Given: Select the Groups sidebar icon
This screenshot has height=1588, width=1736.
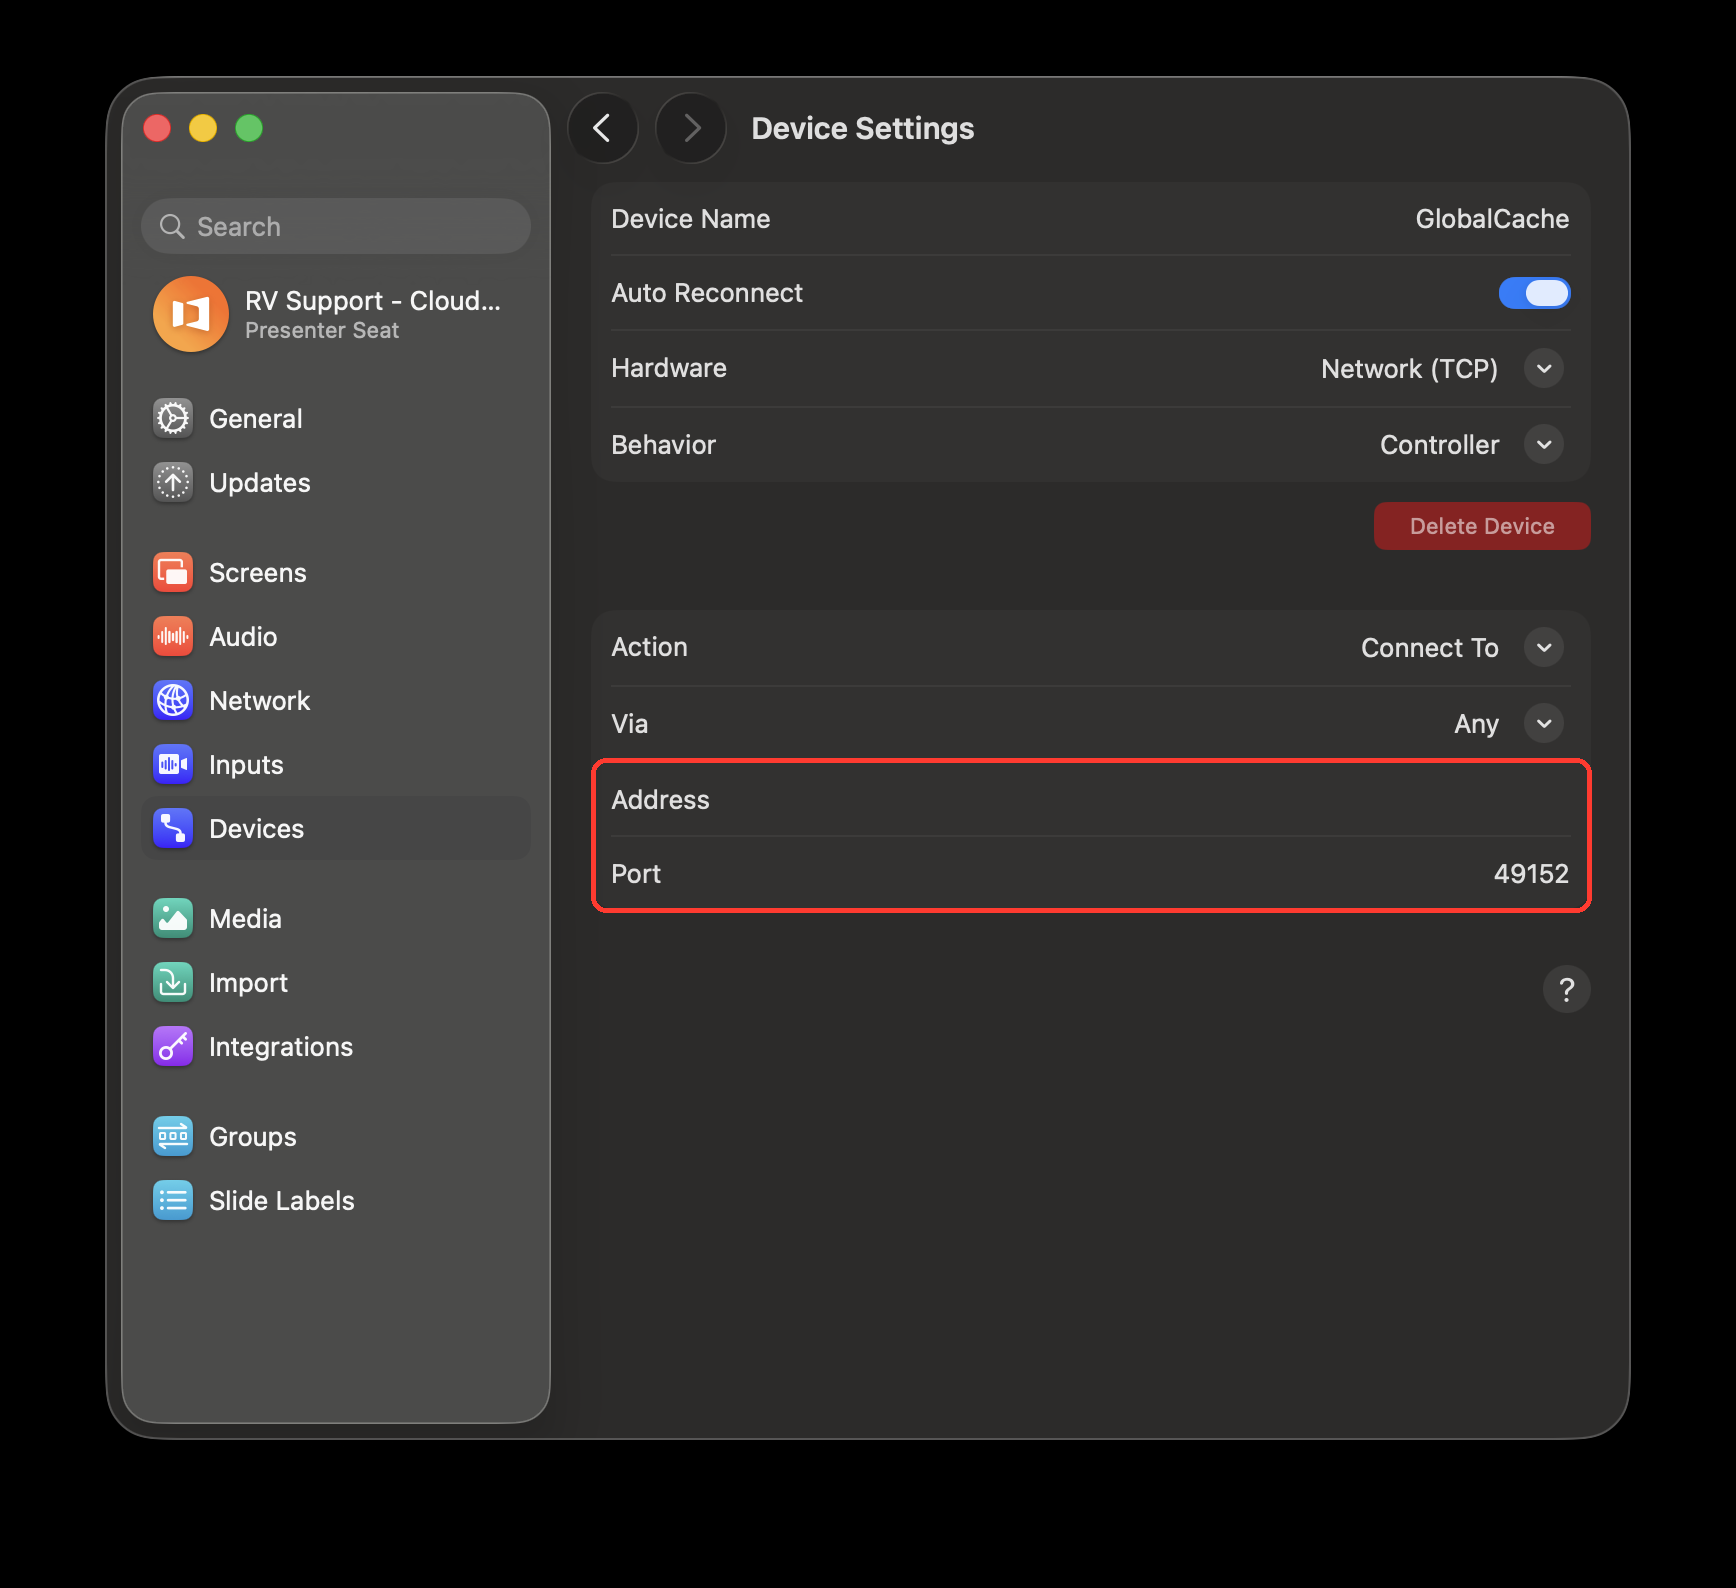Looking at the screenshot, I should coord(173,1136).
